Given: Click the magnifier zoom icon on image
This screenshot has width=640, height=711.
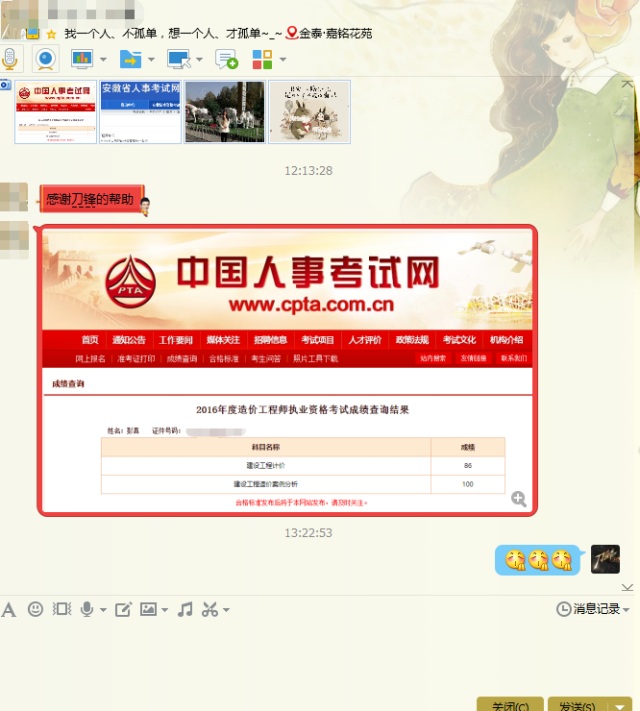Looking at the screenshot, I should 518,499.
